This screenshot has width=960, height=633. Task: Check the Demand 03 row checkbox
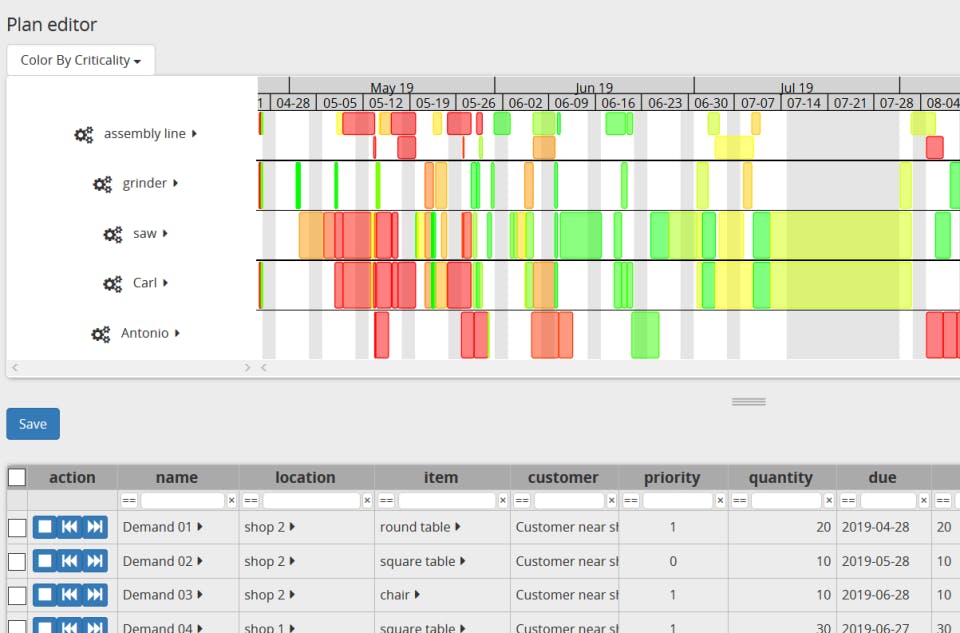point(17,595)
